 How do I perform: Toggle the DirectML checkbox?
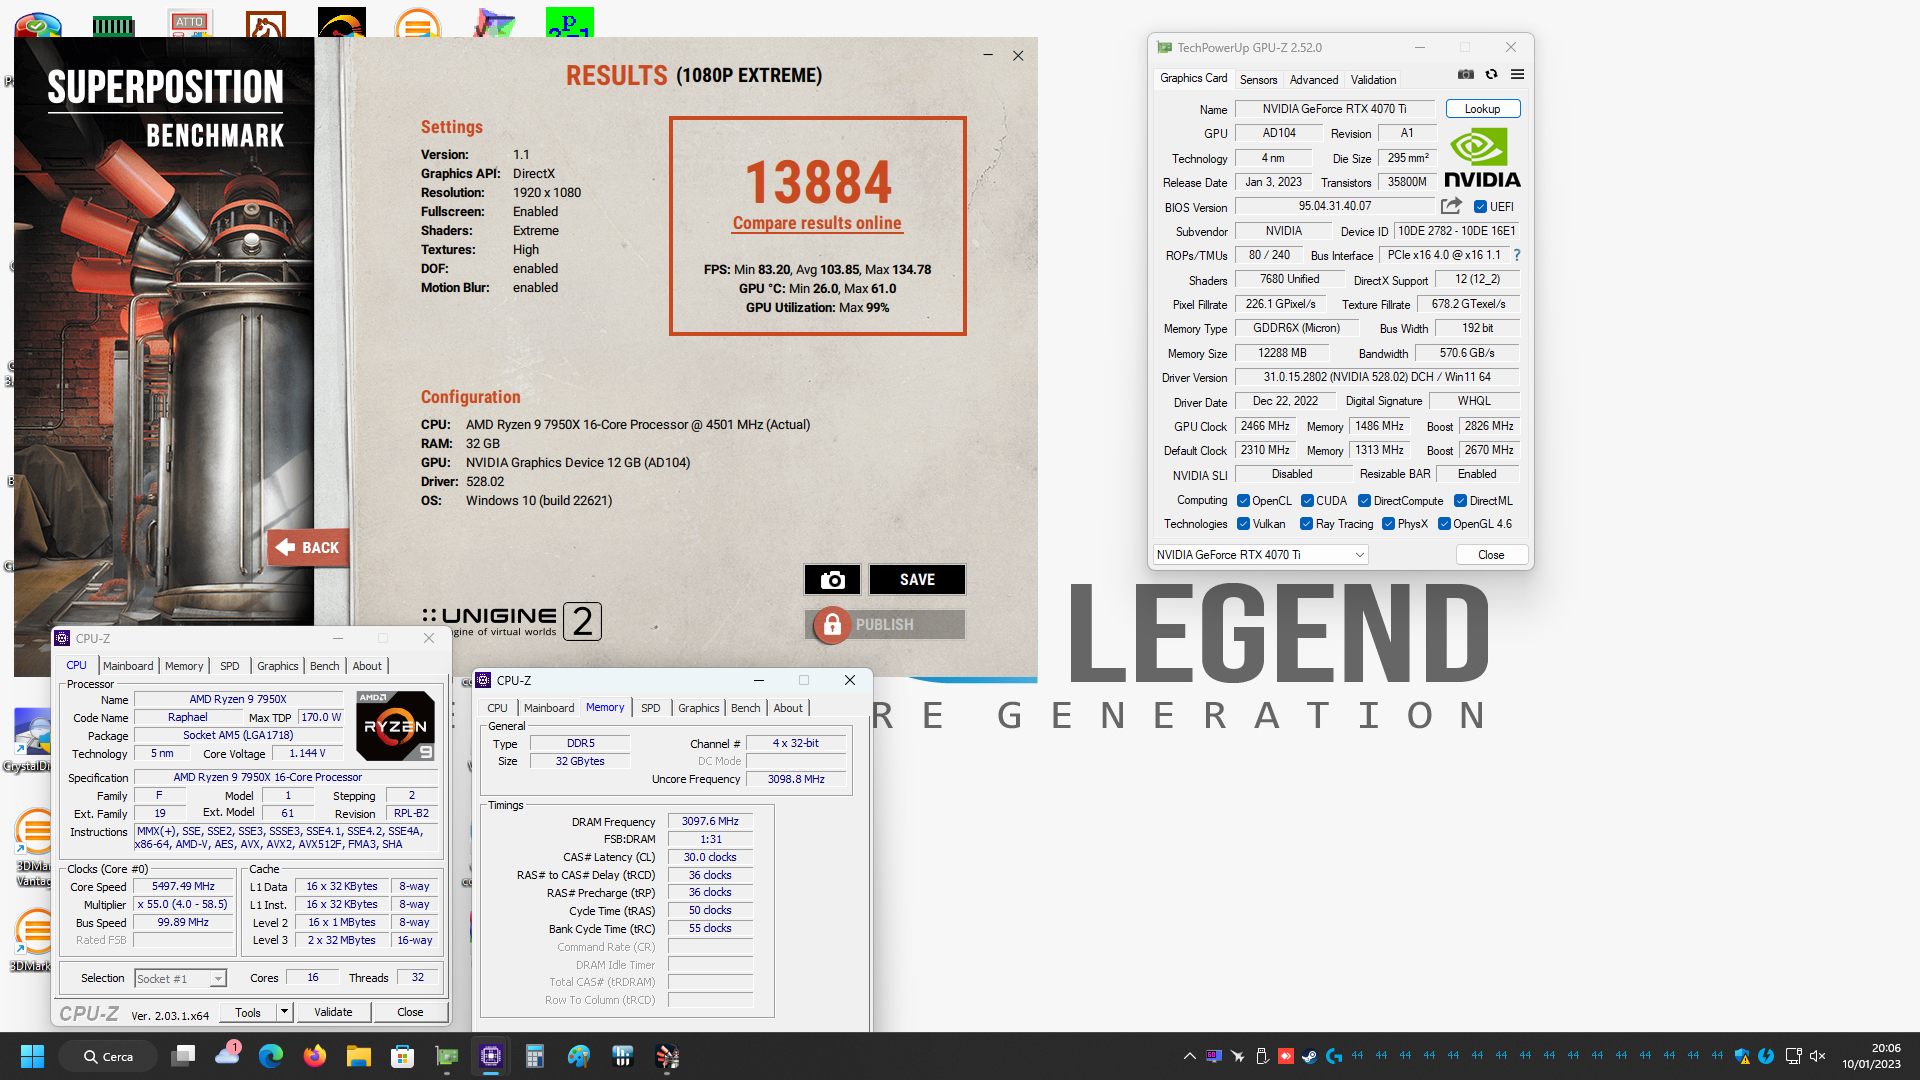(1460, 501)
